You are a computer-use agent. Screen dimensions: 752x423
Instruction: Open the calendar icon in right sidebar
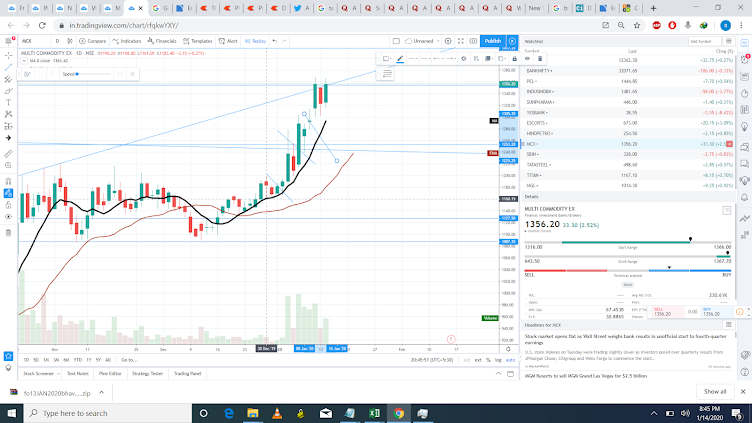coord(744,77)
